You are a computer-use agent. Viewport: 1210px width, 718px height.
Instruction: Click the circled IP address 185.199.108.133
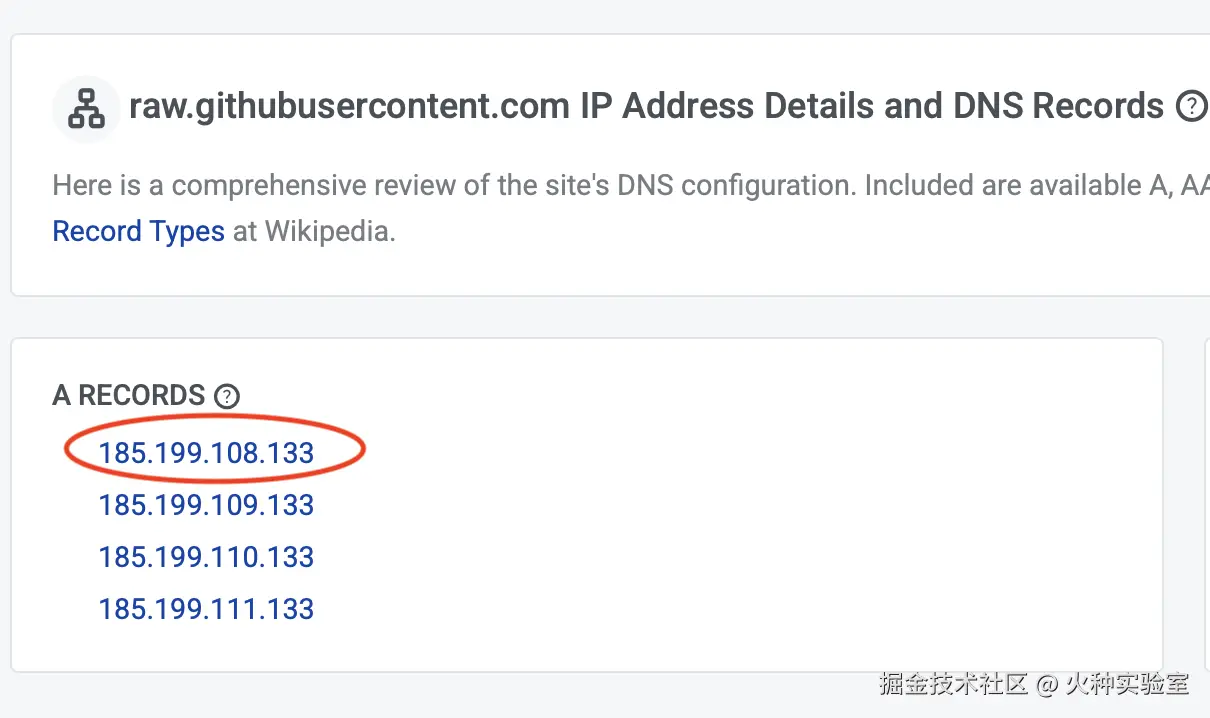click(206, 452)
